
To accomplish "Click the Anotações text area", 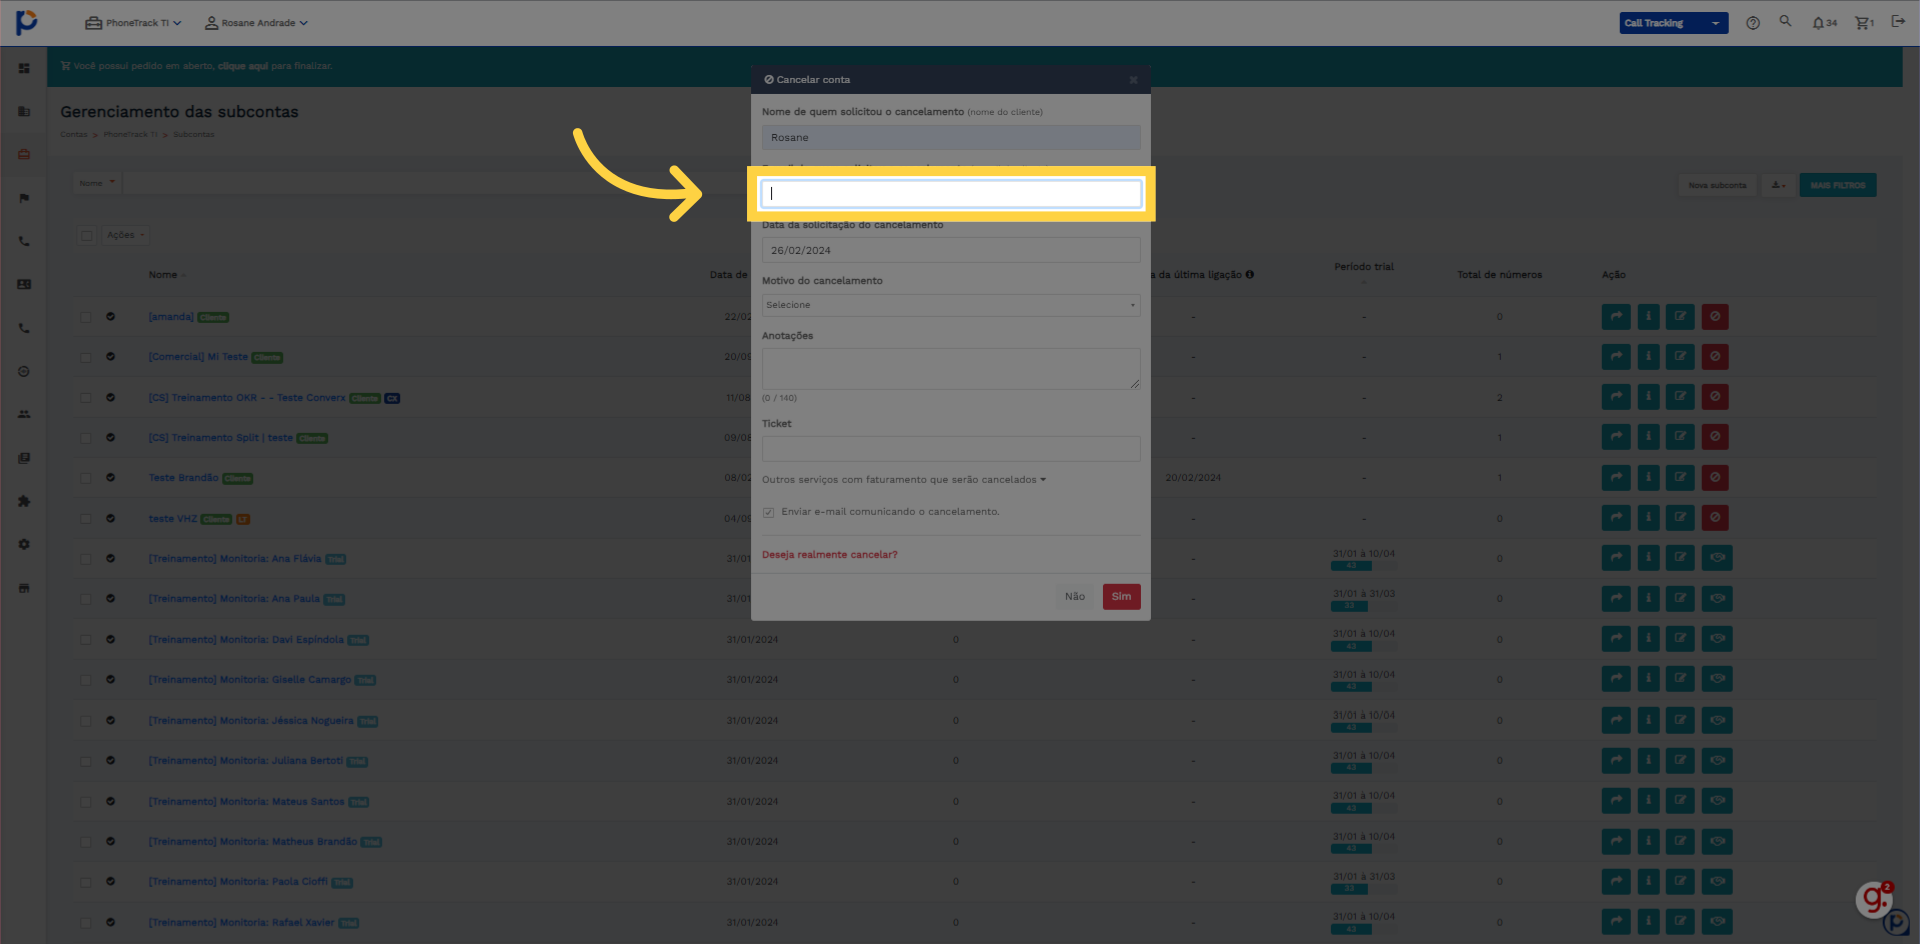I will click(x=951, y=369).
